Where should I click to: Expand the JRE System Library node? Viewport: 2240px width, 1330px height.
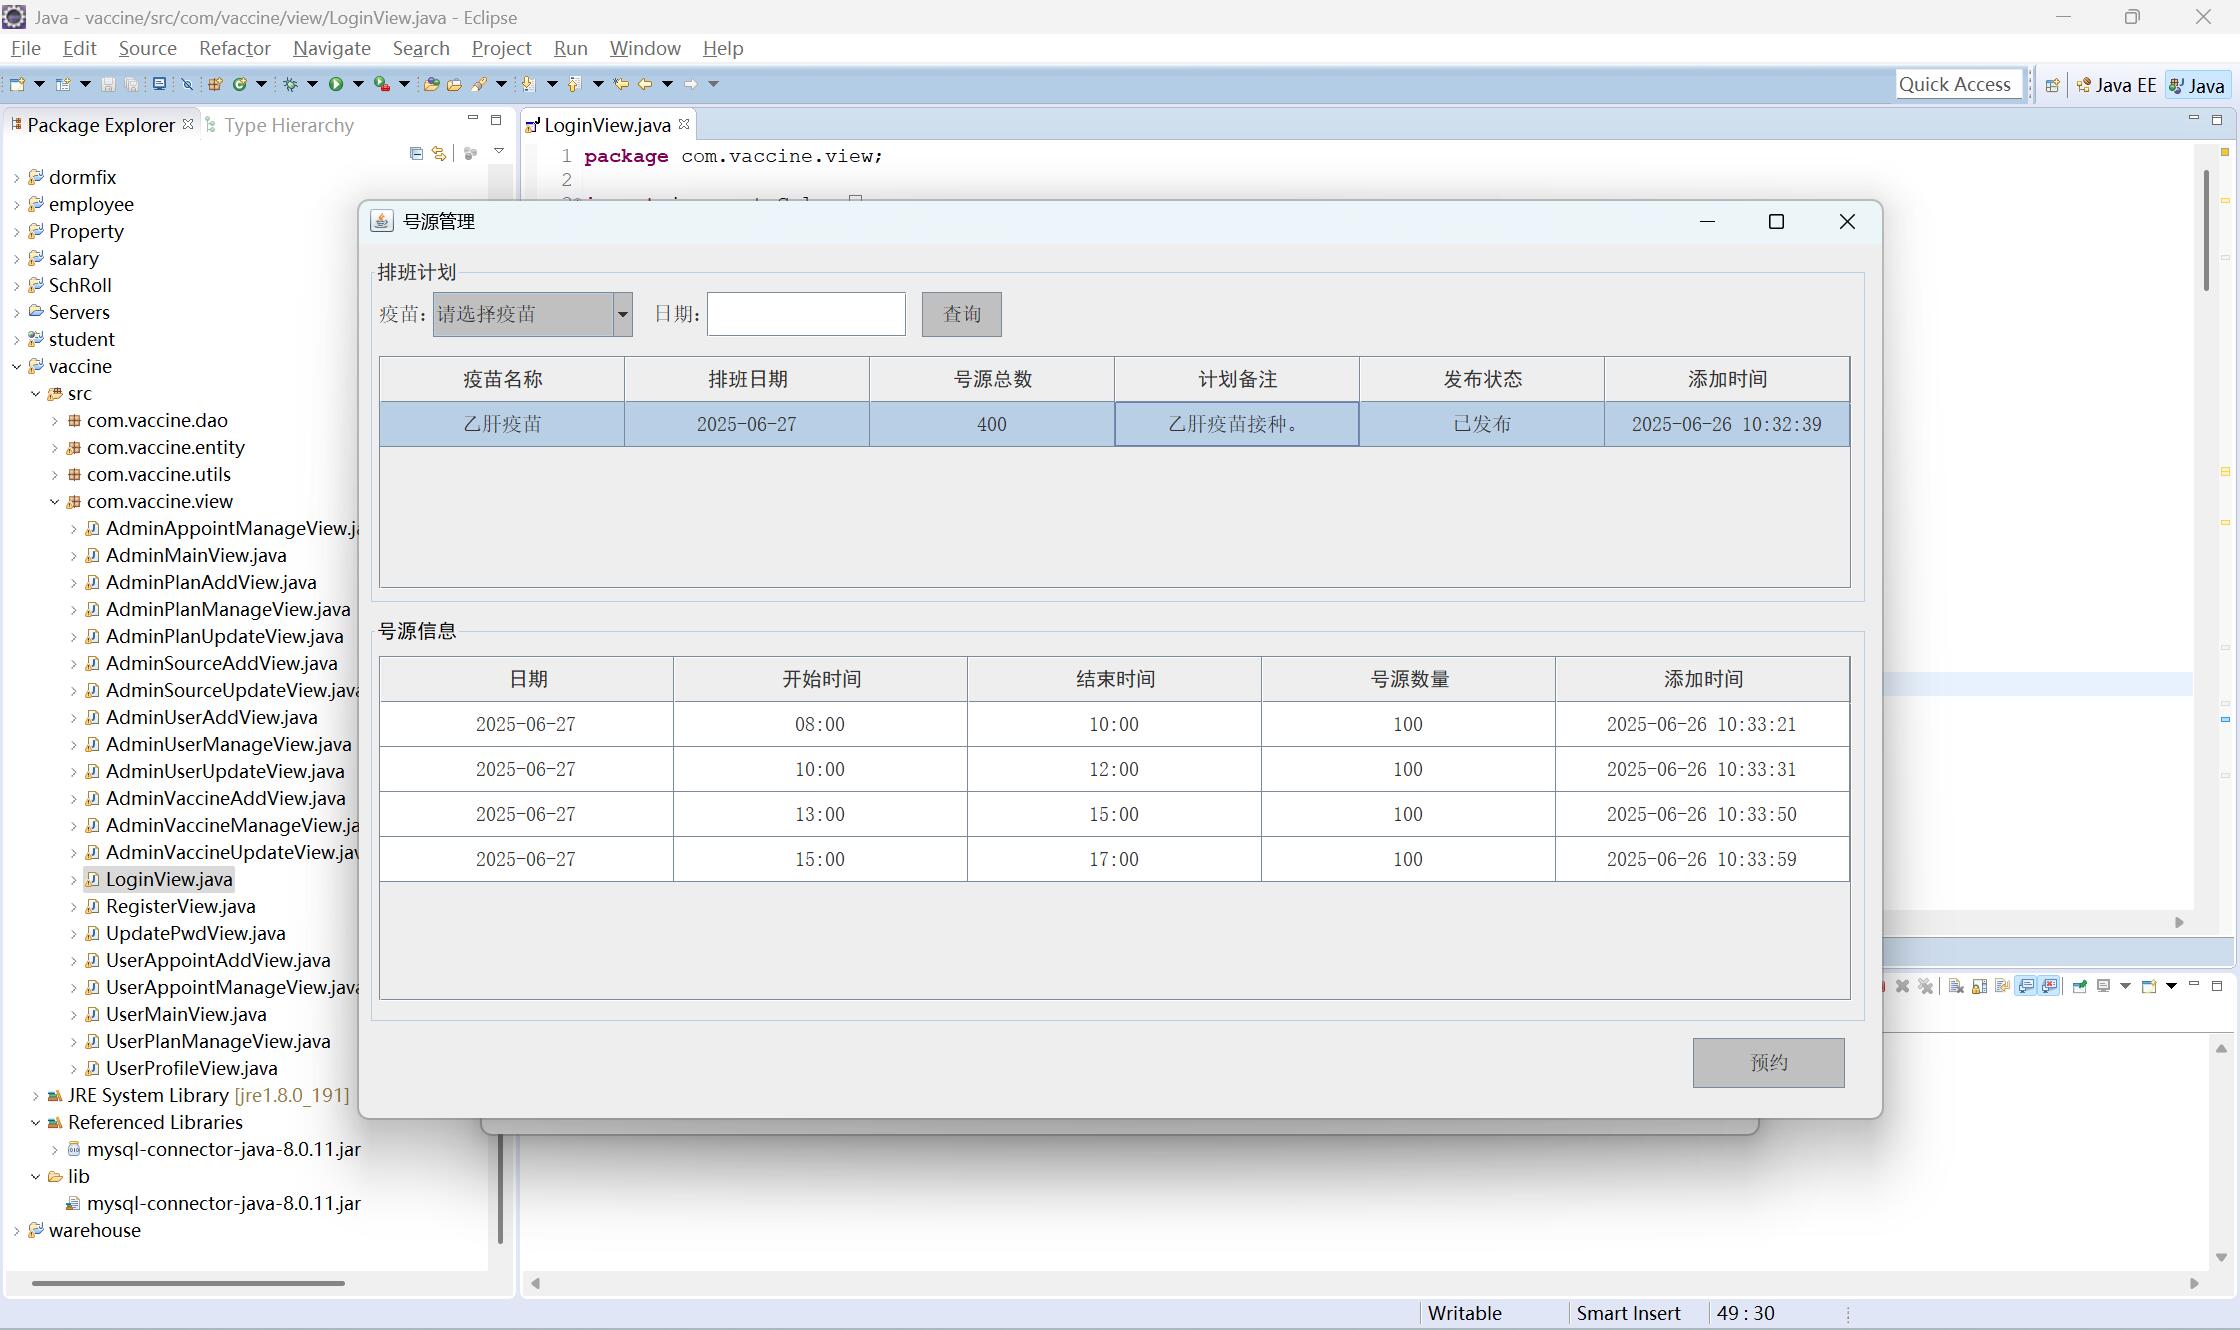35,1095
